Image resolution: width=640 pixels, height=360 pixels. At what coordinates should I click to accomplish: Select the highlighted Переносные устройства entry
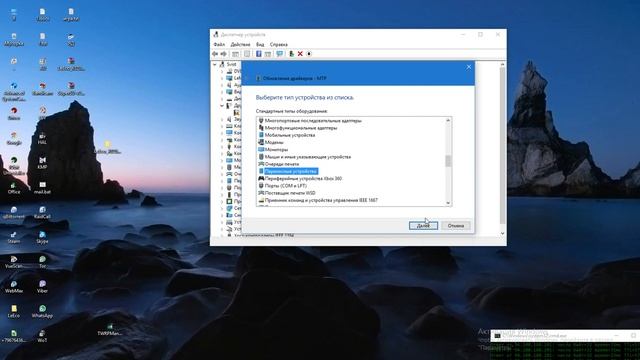[291, 171]
